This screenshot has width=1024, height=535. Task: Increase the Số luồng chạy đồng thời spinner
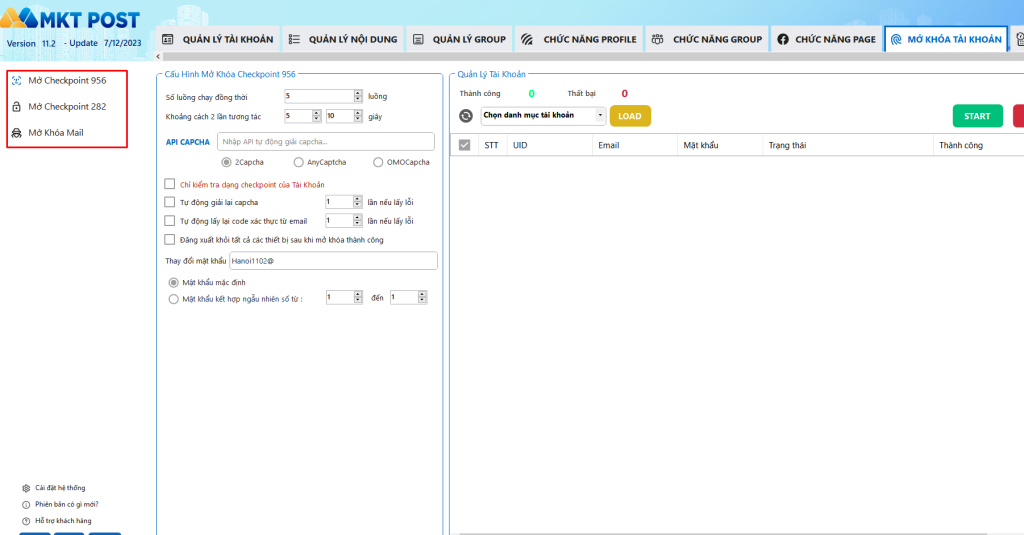point(358,93)
